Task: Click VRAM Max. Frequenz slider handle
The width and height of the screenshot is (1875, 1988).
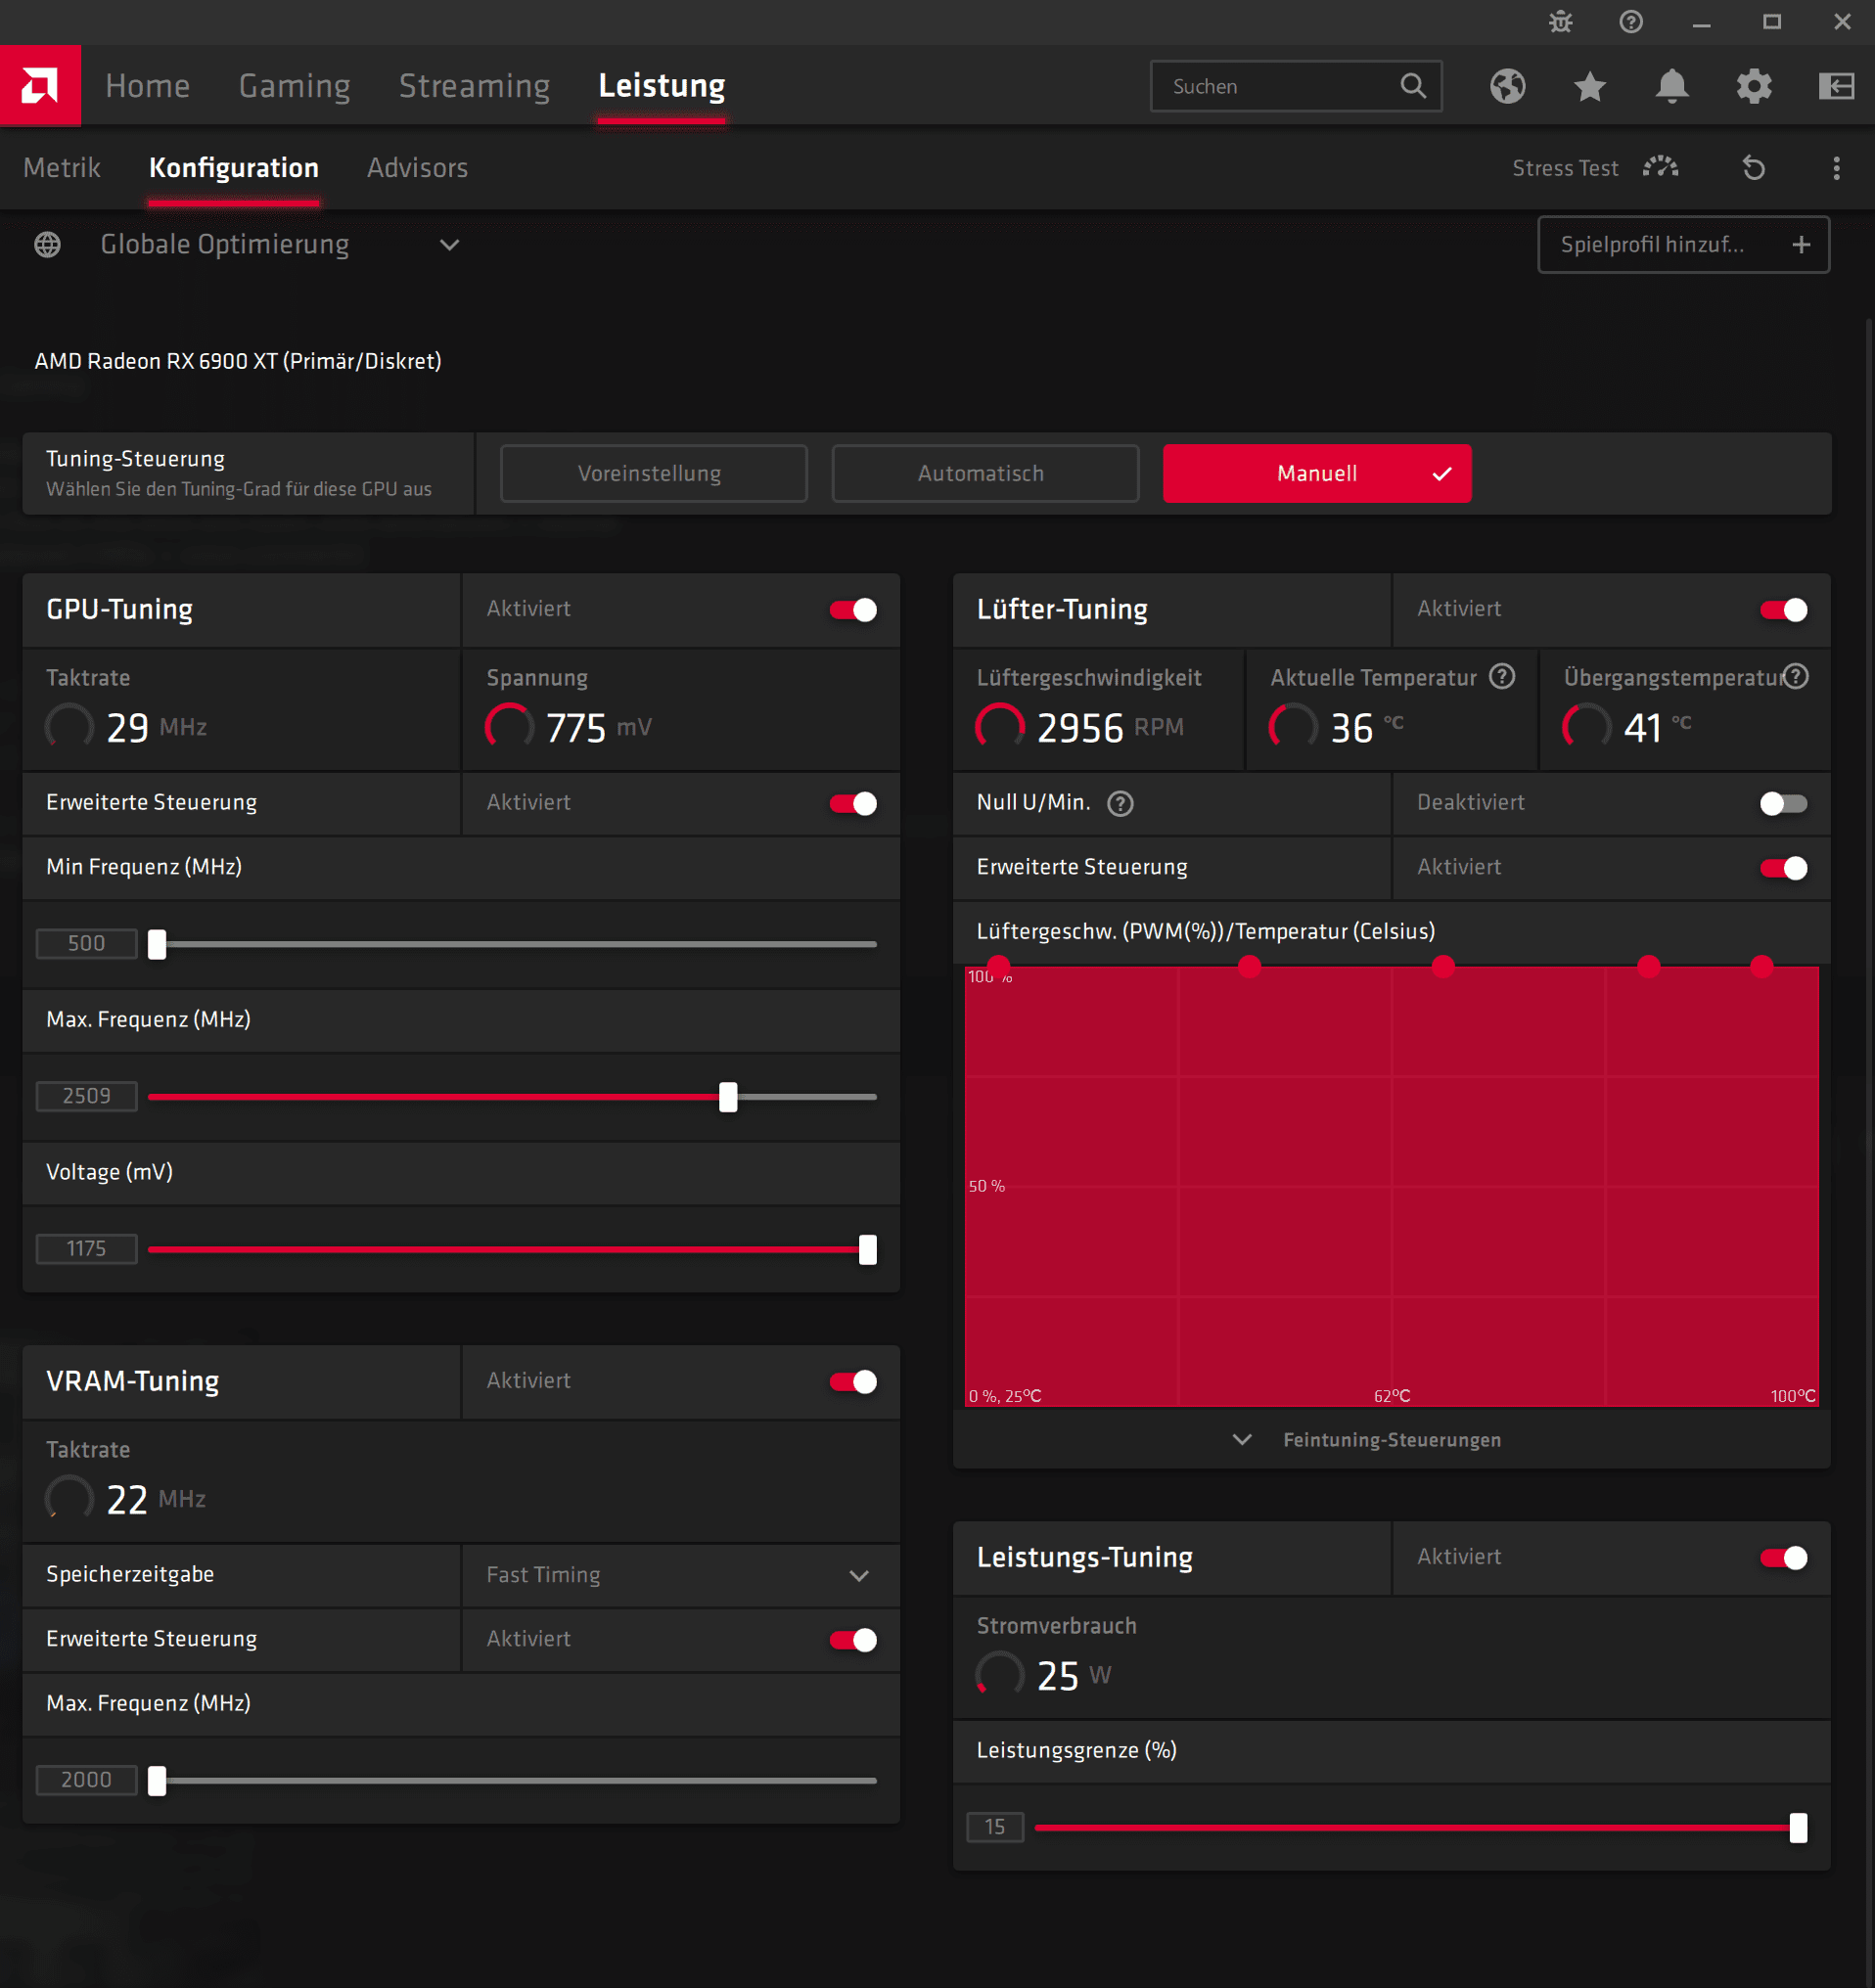Action: (x=157, y=1781)
